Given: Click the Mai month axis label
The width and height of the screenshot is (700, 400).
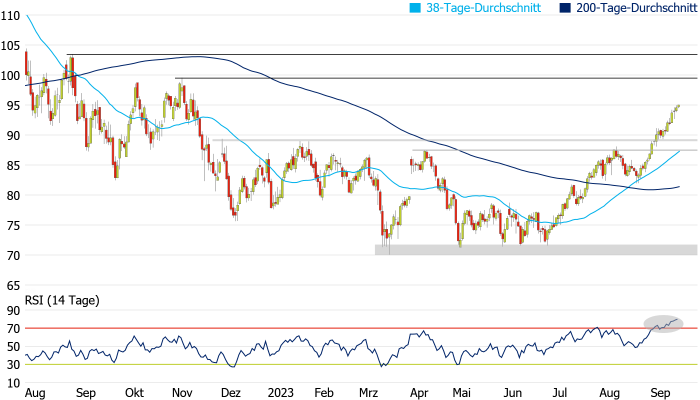Looking at the screenshot, I should click(462, 393).
